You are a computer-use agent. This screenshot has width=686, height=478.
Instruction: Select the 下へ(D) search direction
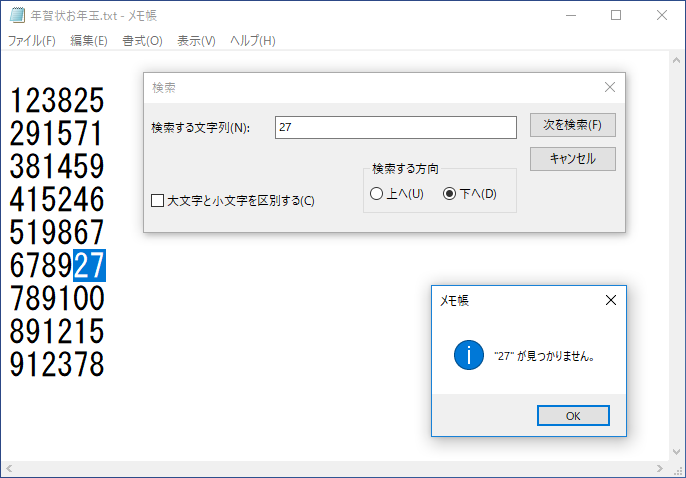click(x=449, y=194)
